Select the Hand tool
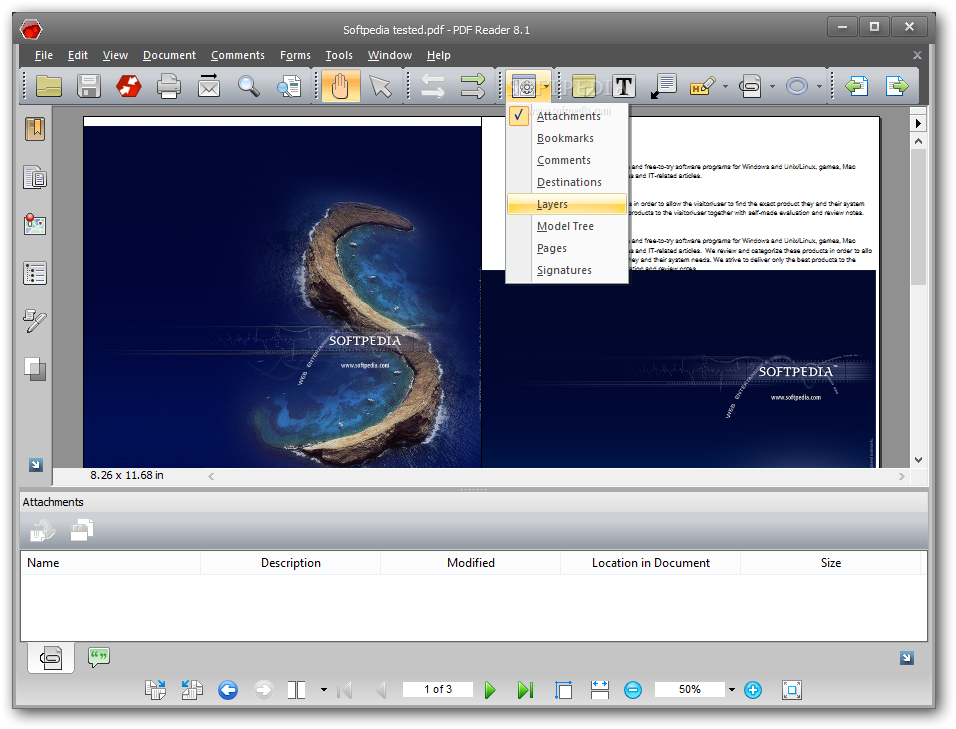This screenshot has height=729, width=956. (x=340, y=86)
